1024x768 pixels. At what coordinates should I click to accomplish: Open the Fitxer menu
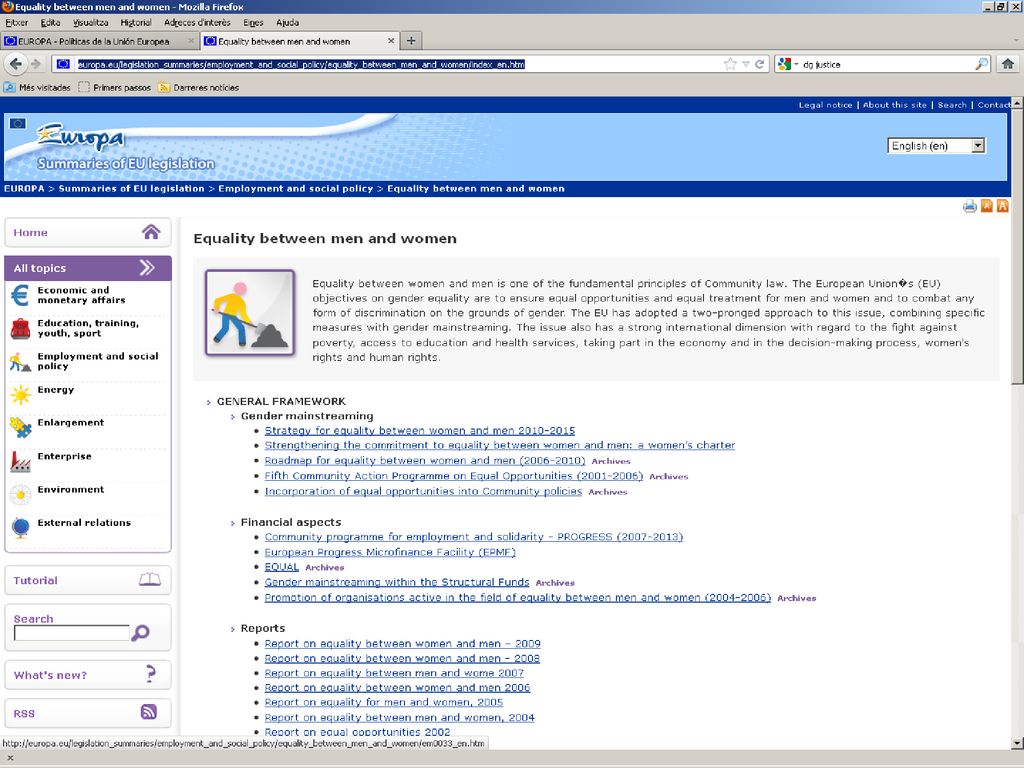point(16,22)
